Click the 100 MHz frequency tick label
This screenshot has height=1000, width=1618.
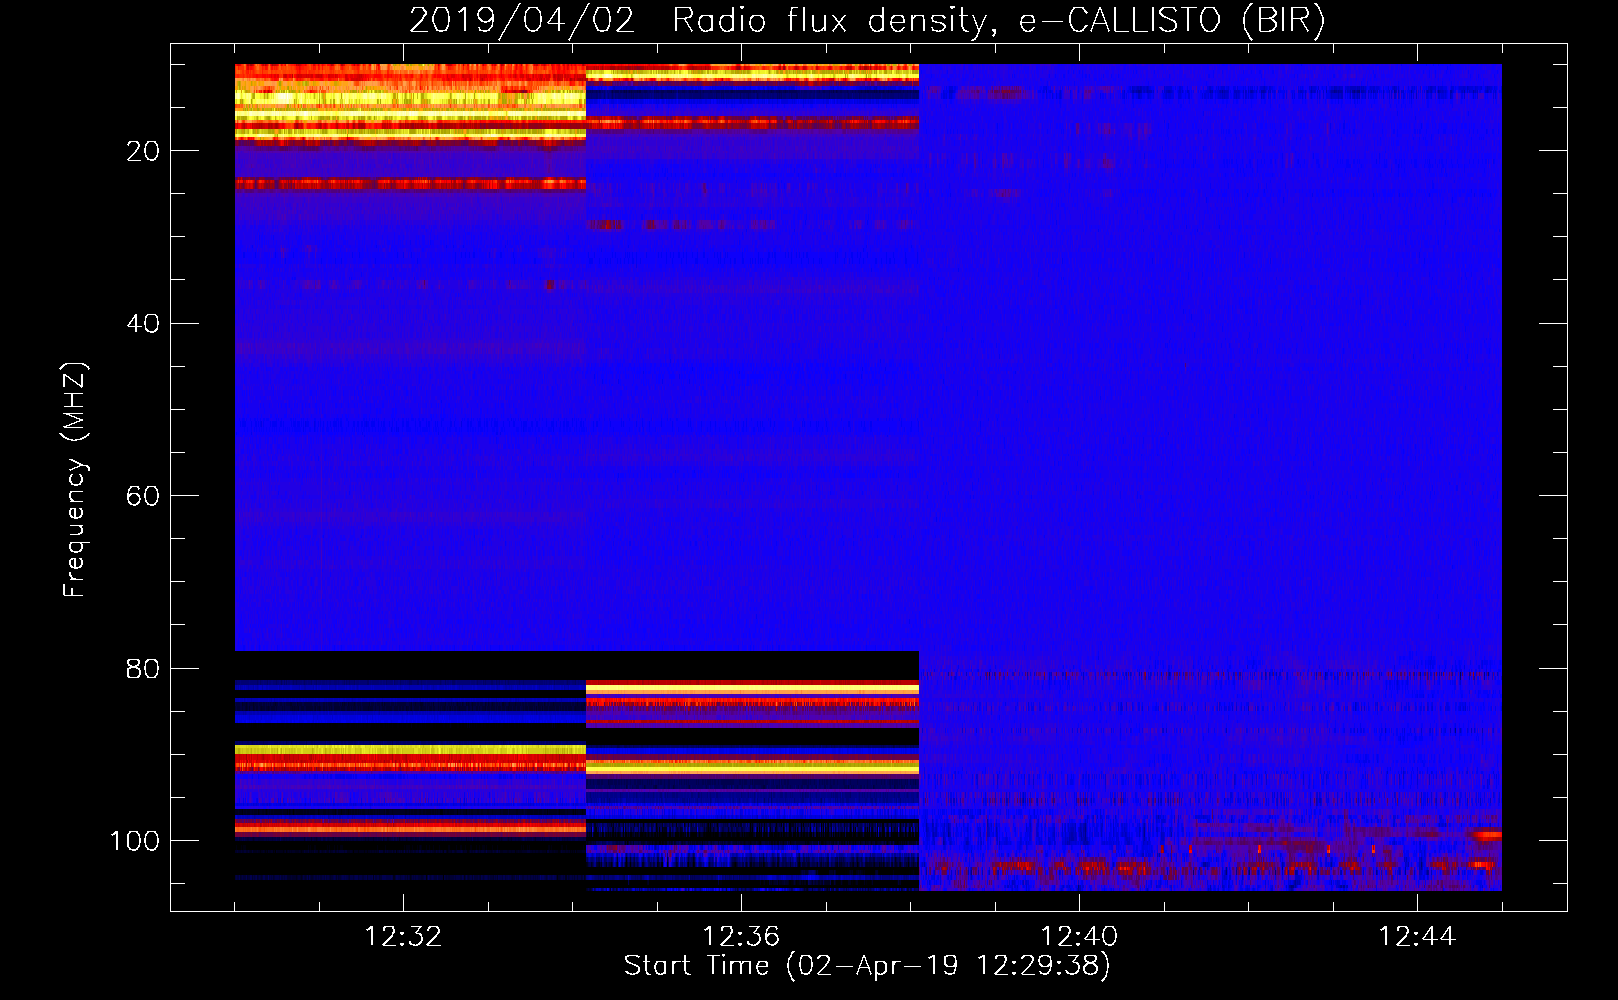click(x=135, y=841)
